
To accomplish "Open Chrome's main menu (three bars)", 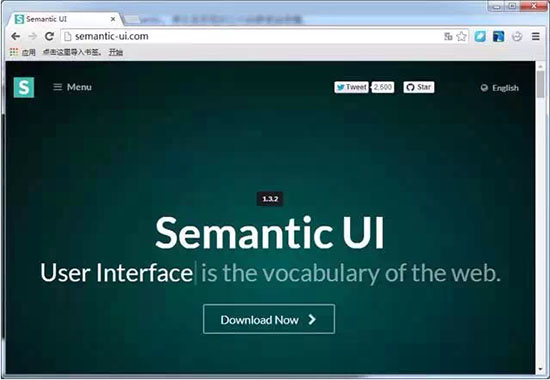I will click(536, 36).
